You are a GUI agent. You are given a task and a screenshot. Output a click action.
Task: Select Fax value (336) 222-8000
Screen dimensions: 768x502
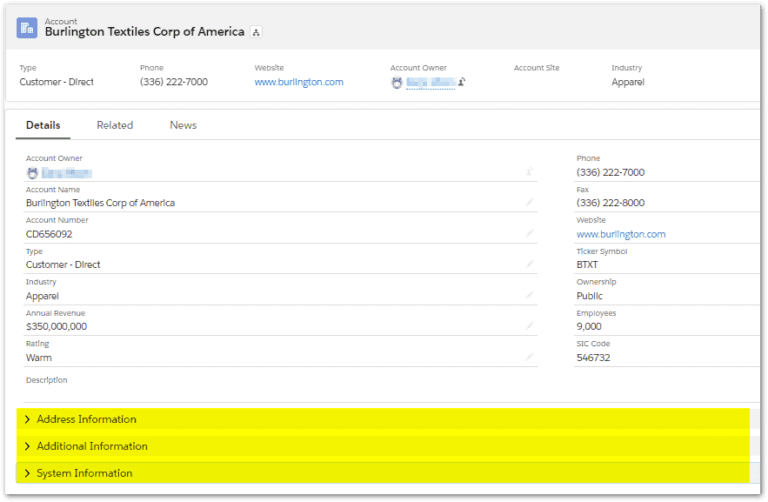coord(610,203)
